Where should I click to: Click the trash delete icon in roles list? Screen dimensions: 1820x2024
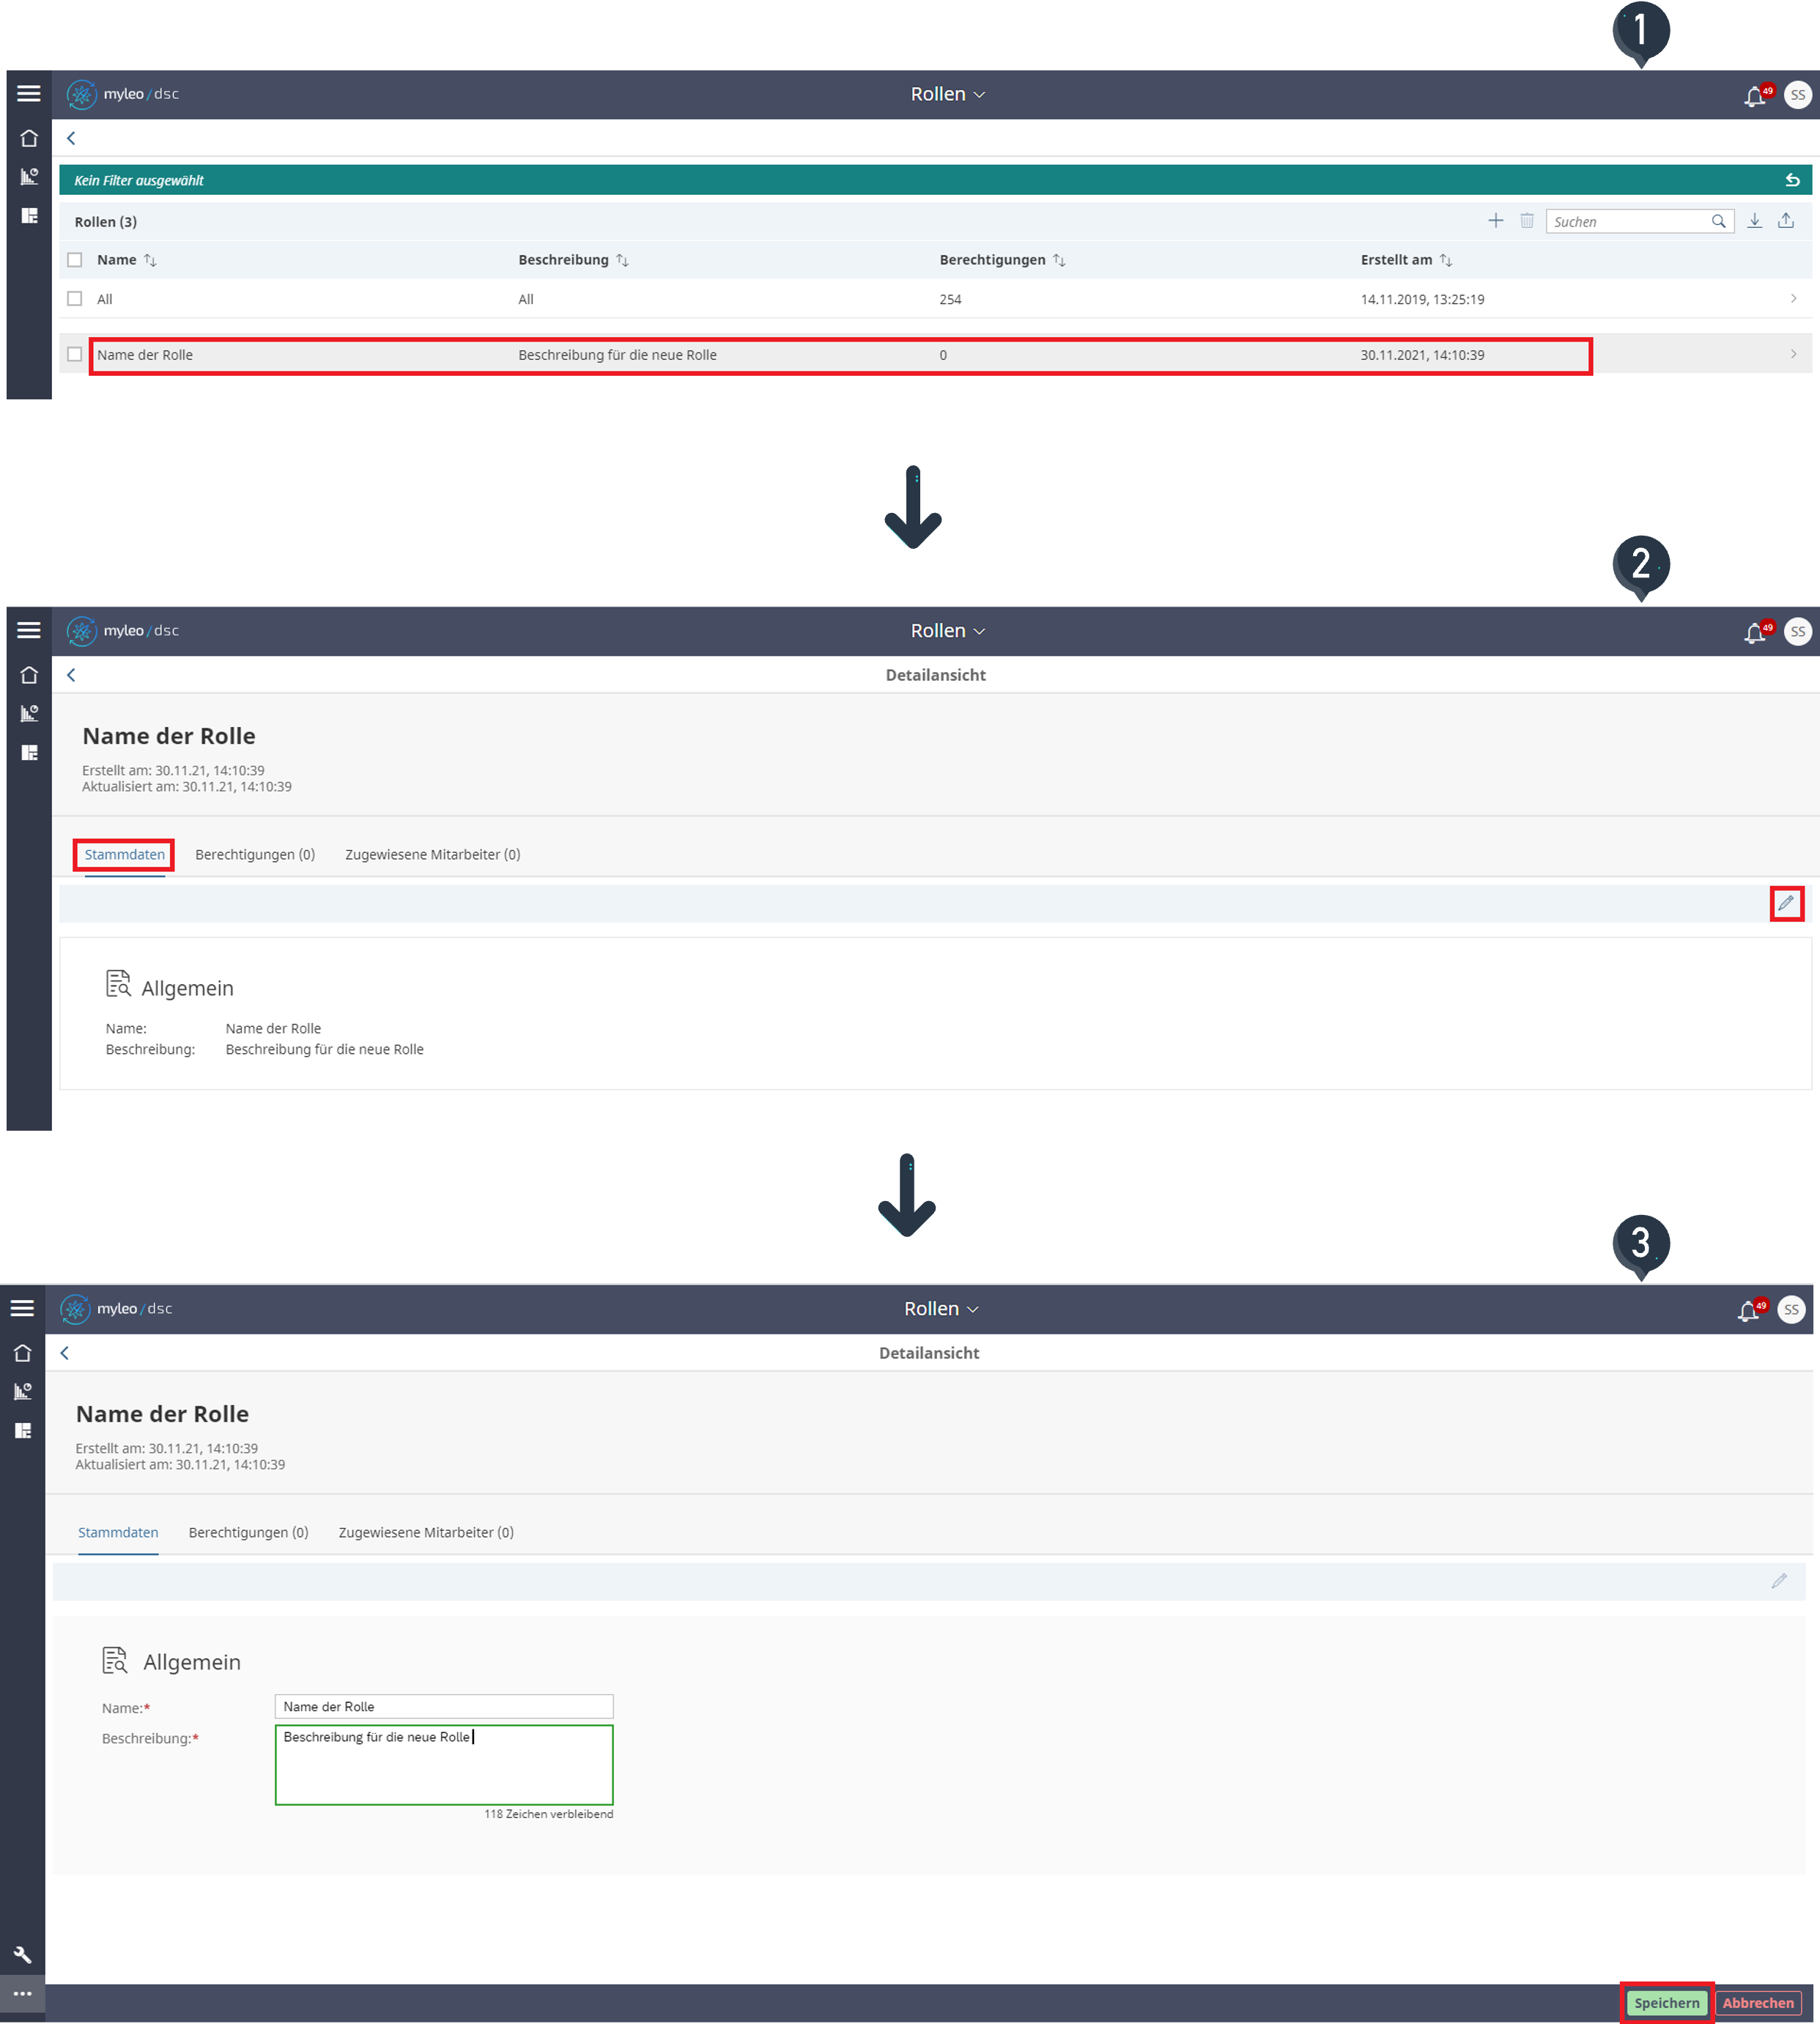click(x=1527, y=221)
